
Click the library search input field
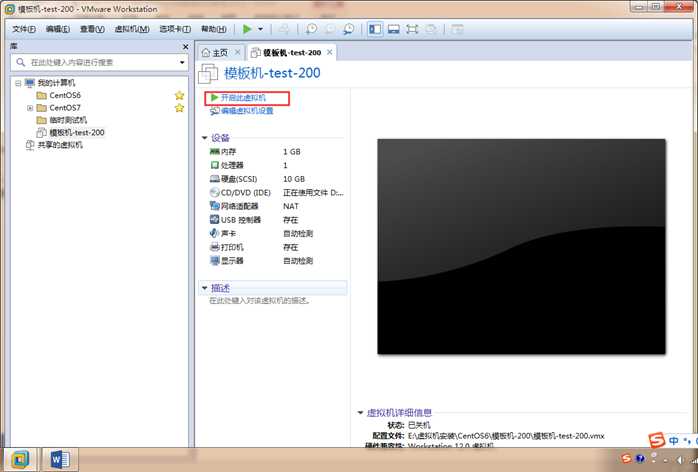[98, 62]
